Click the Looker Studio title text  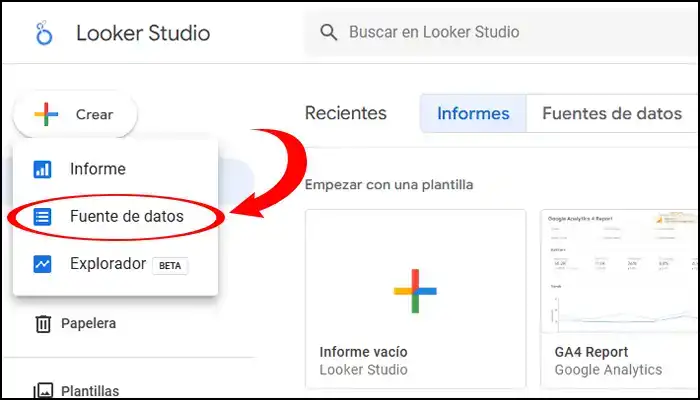(143, 33)
